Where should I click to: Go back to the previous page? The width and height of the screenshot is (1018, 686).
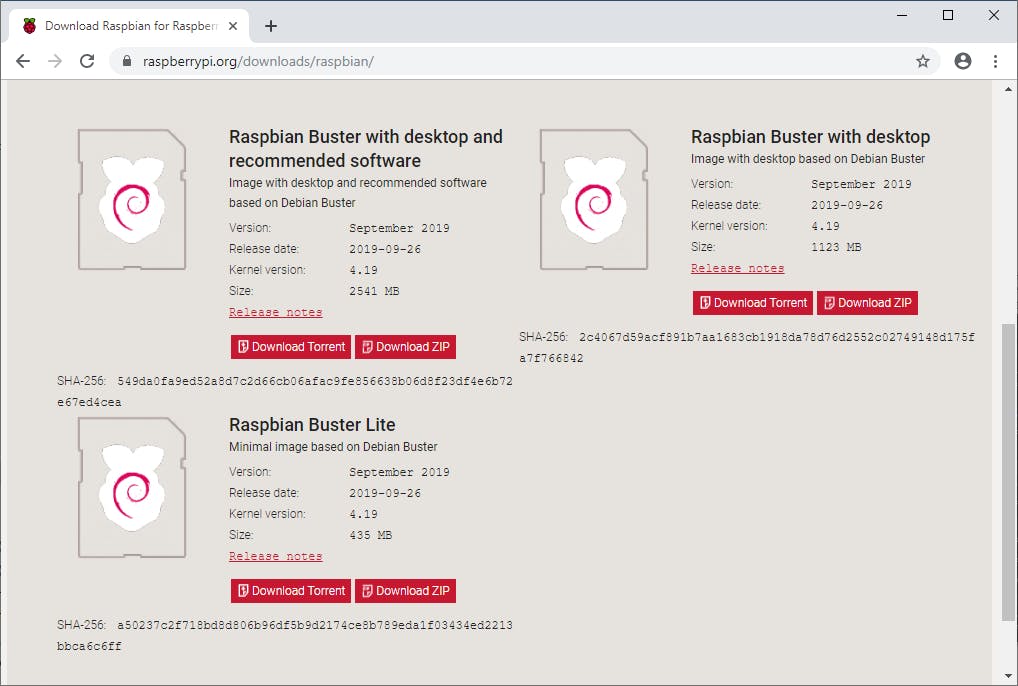[23, 61]
